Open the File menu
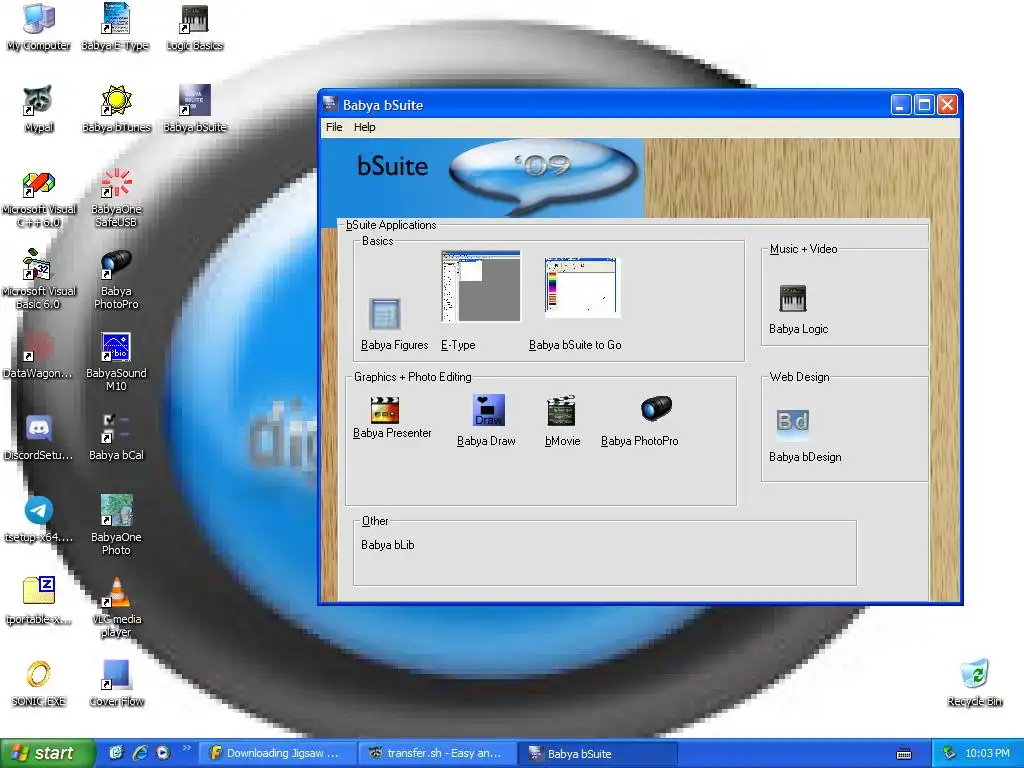This screenshot has height=768, width=1024. [334, 127]
